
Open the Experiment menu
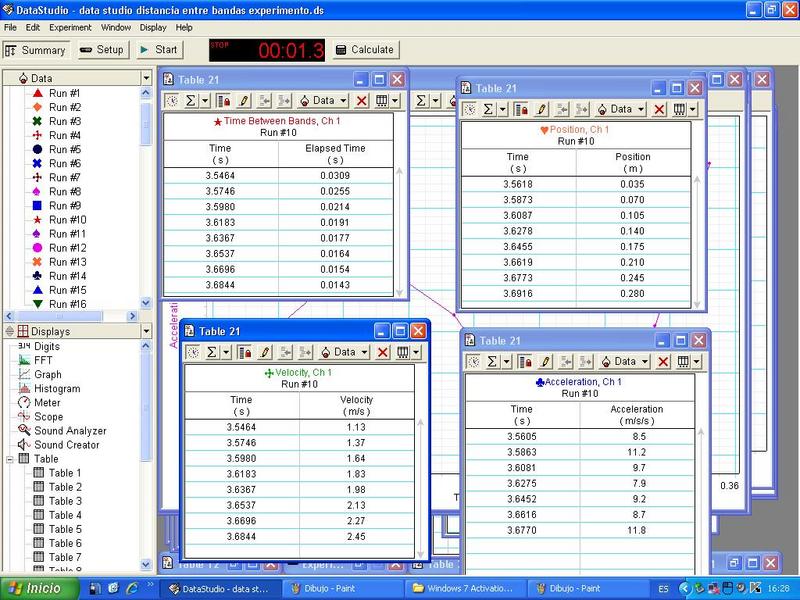coord(69,27)
